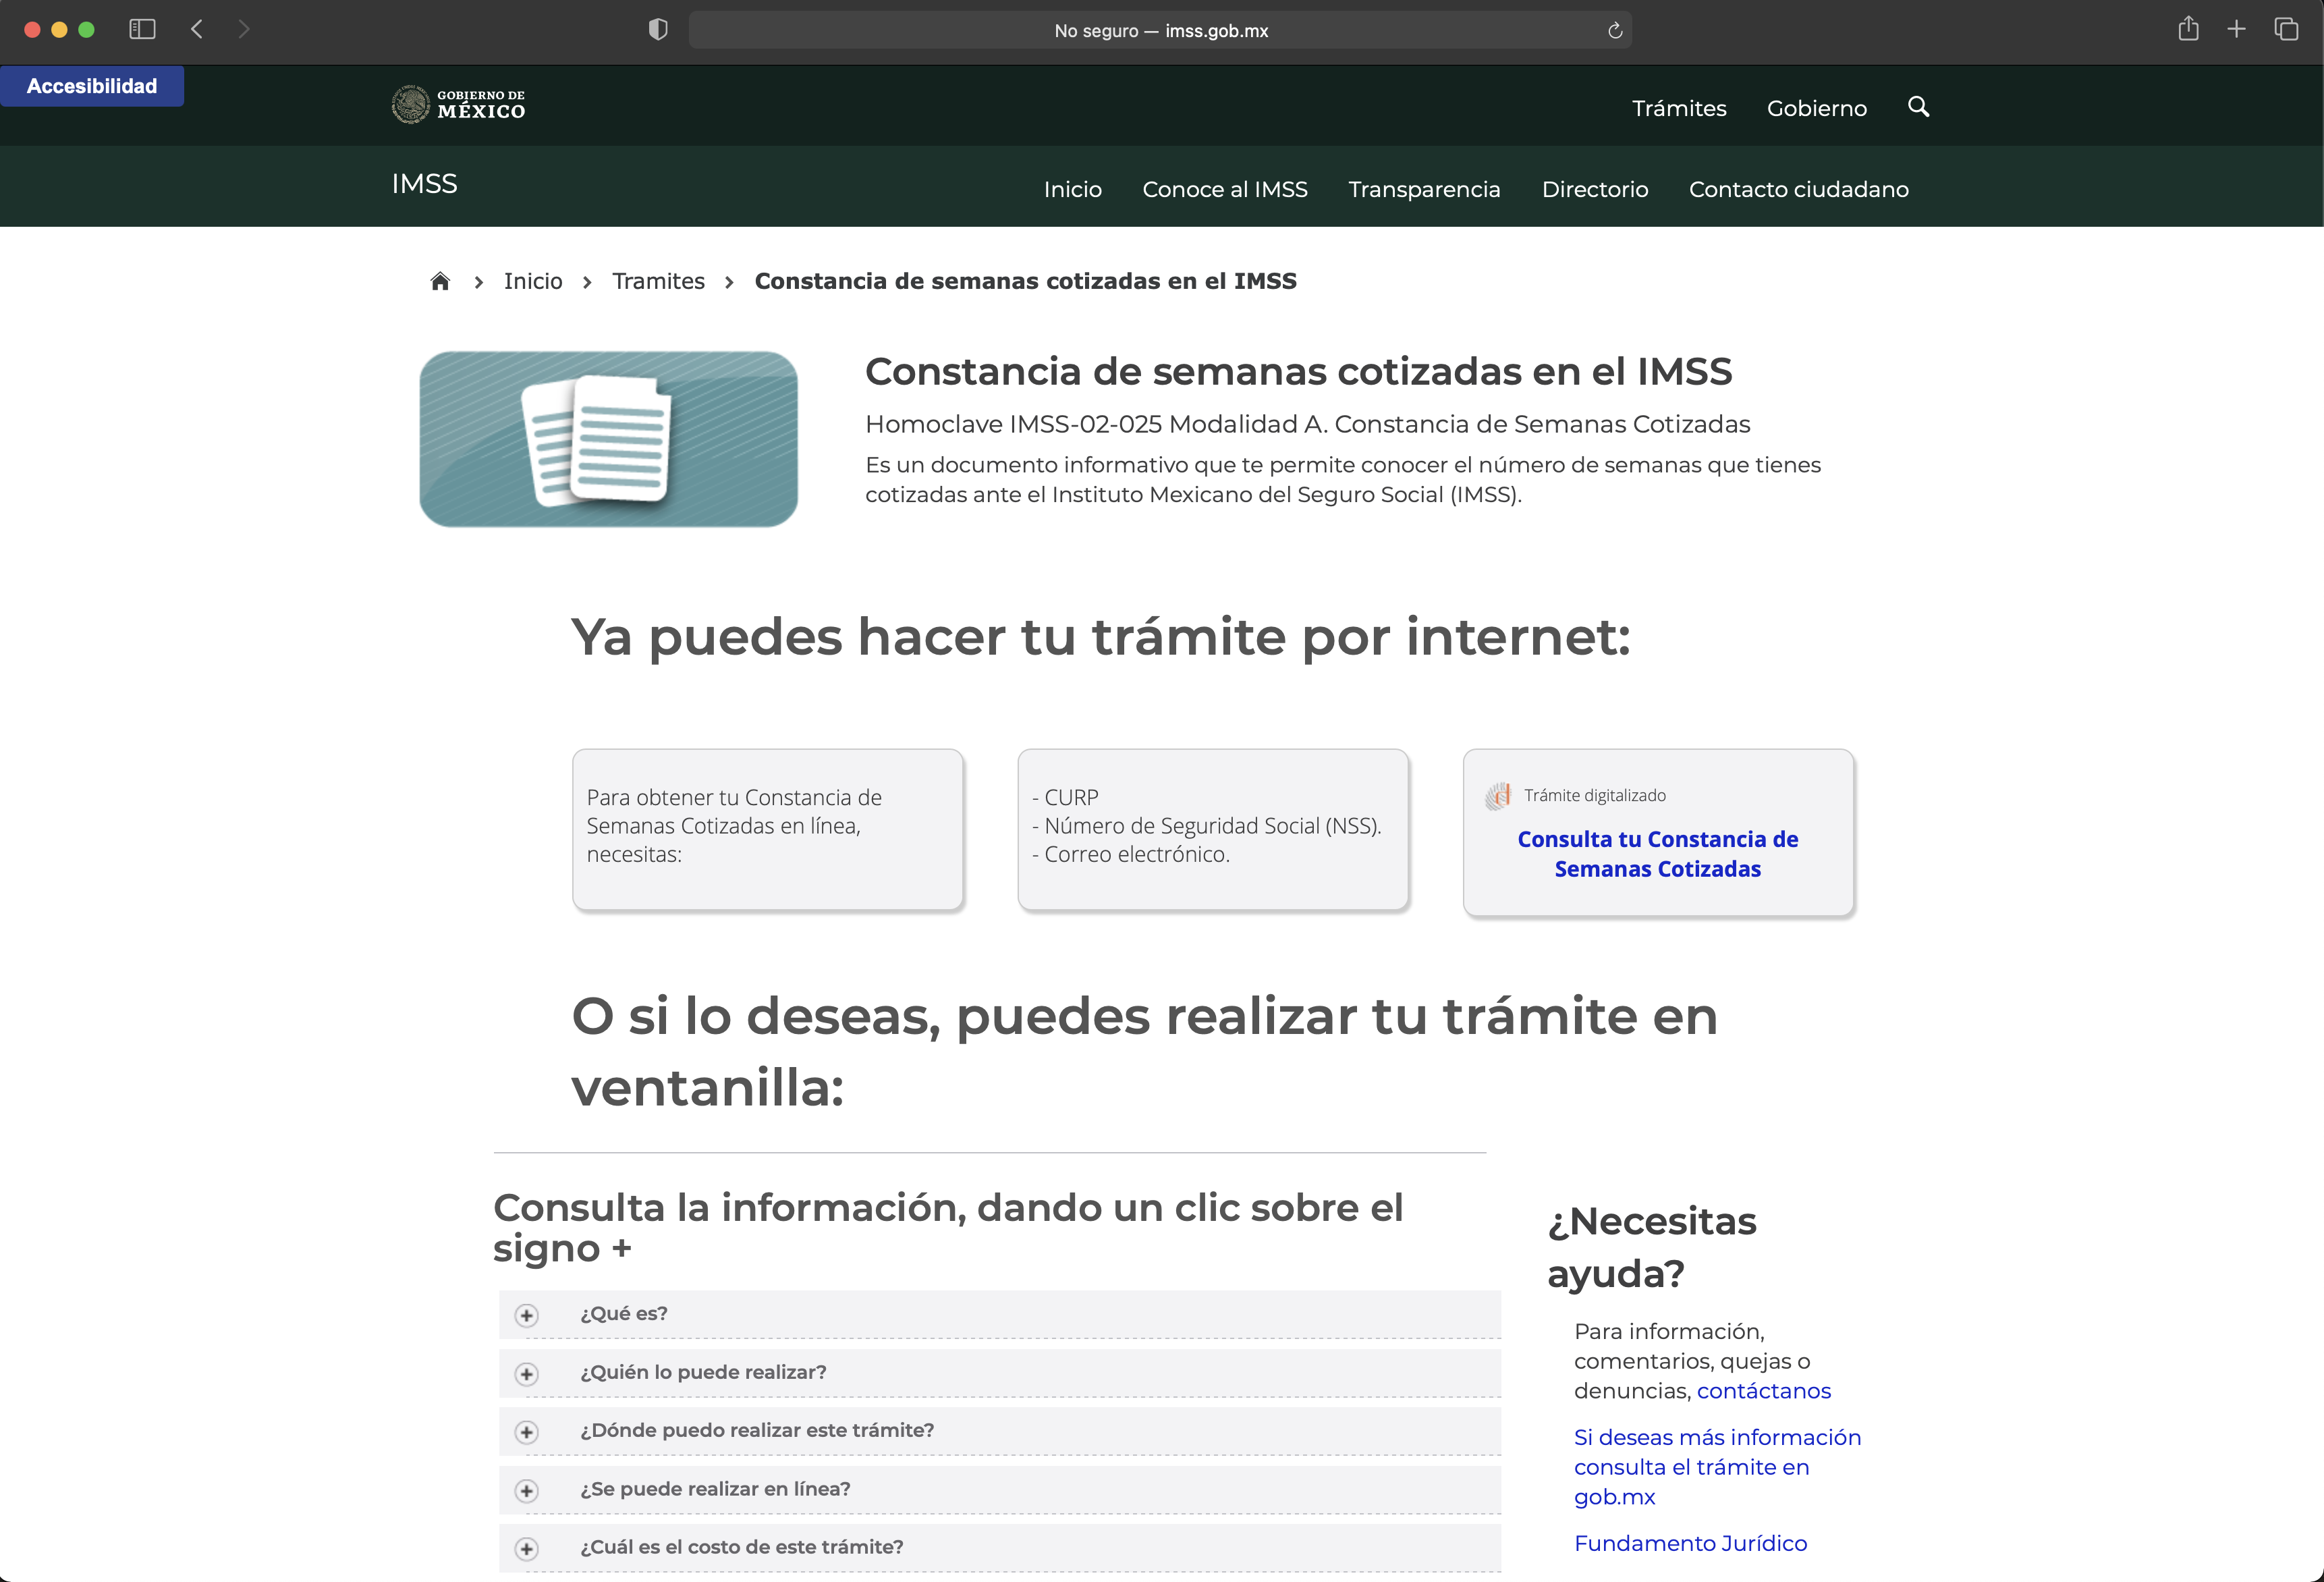Open Consulta tu Constancia de Semanas Cotizadas
This screenshot has height=1582, width=2324.
[1657, 854]
